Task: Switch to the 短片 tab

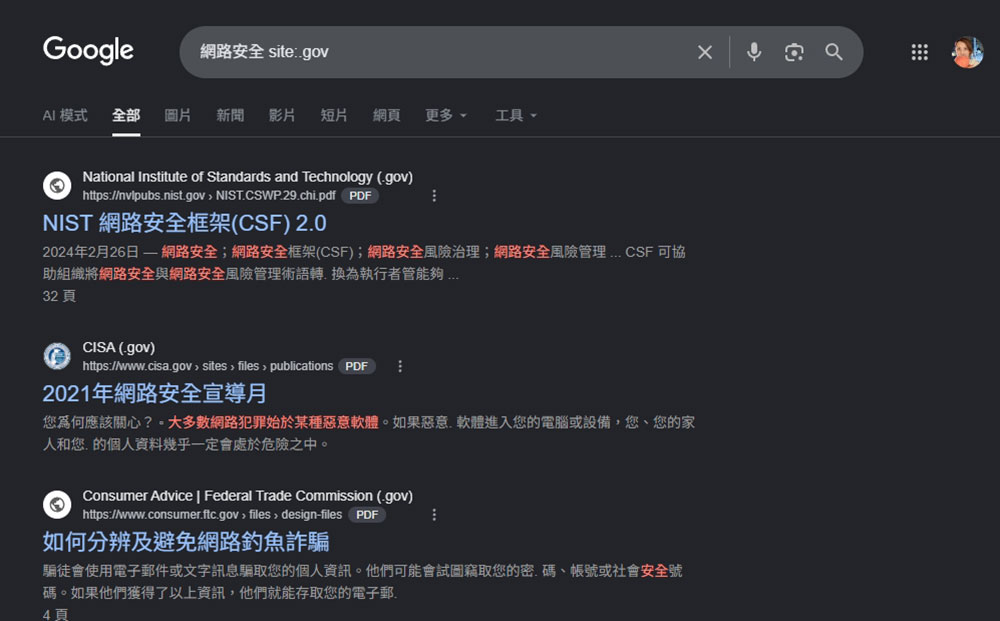Action: point(334,115)
